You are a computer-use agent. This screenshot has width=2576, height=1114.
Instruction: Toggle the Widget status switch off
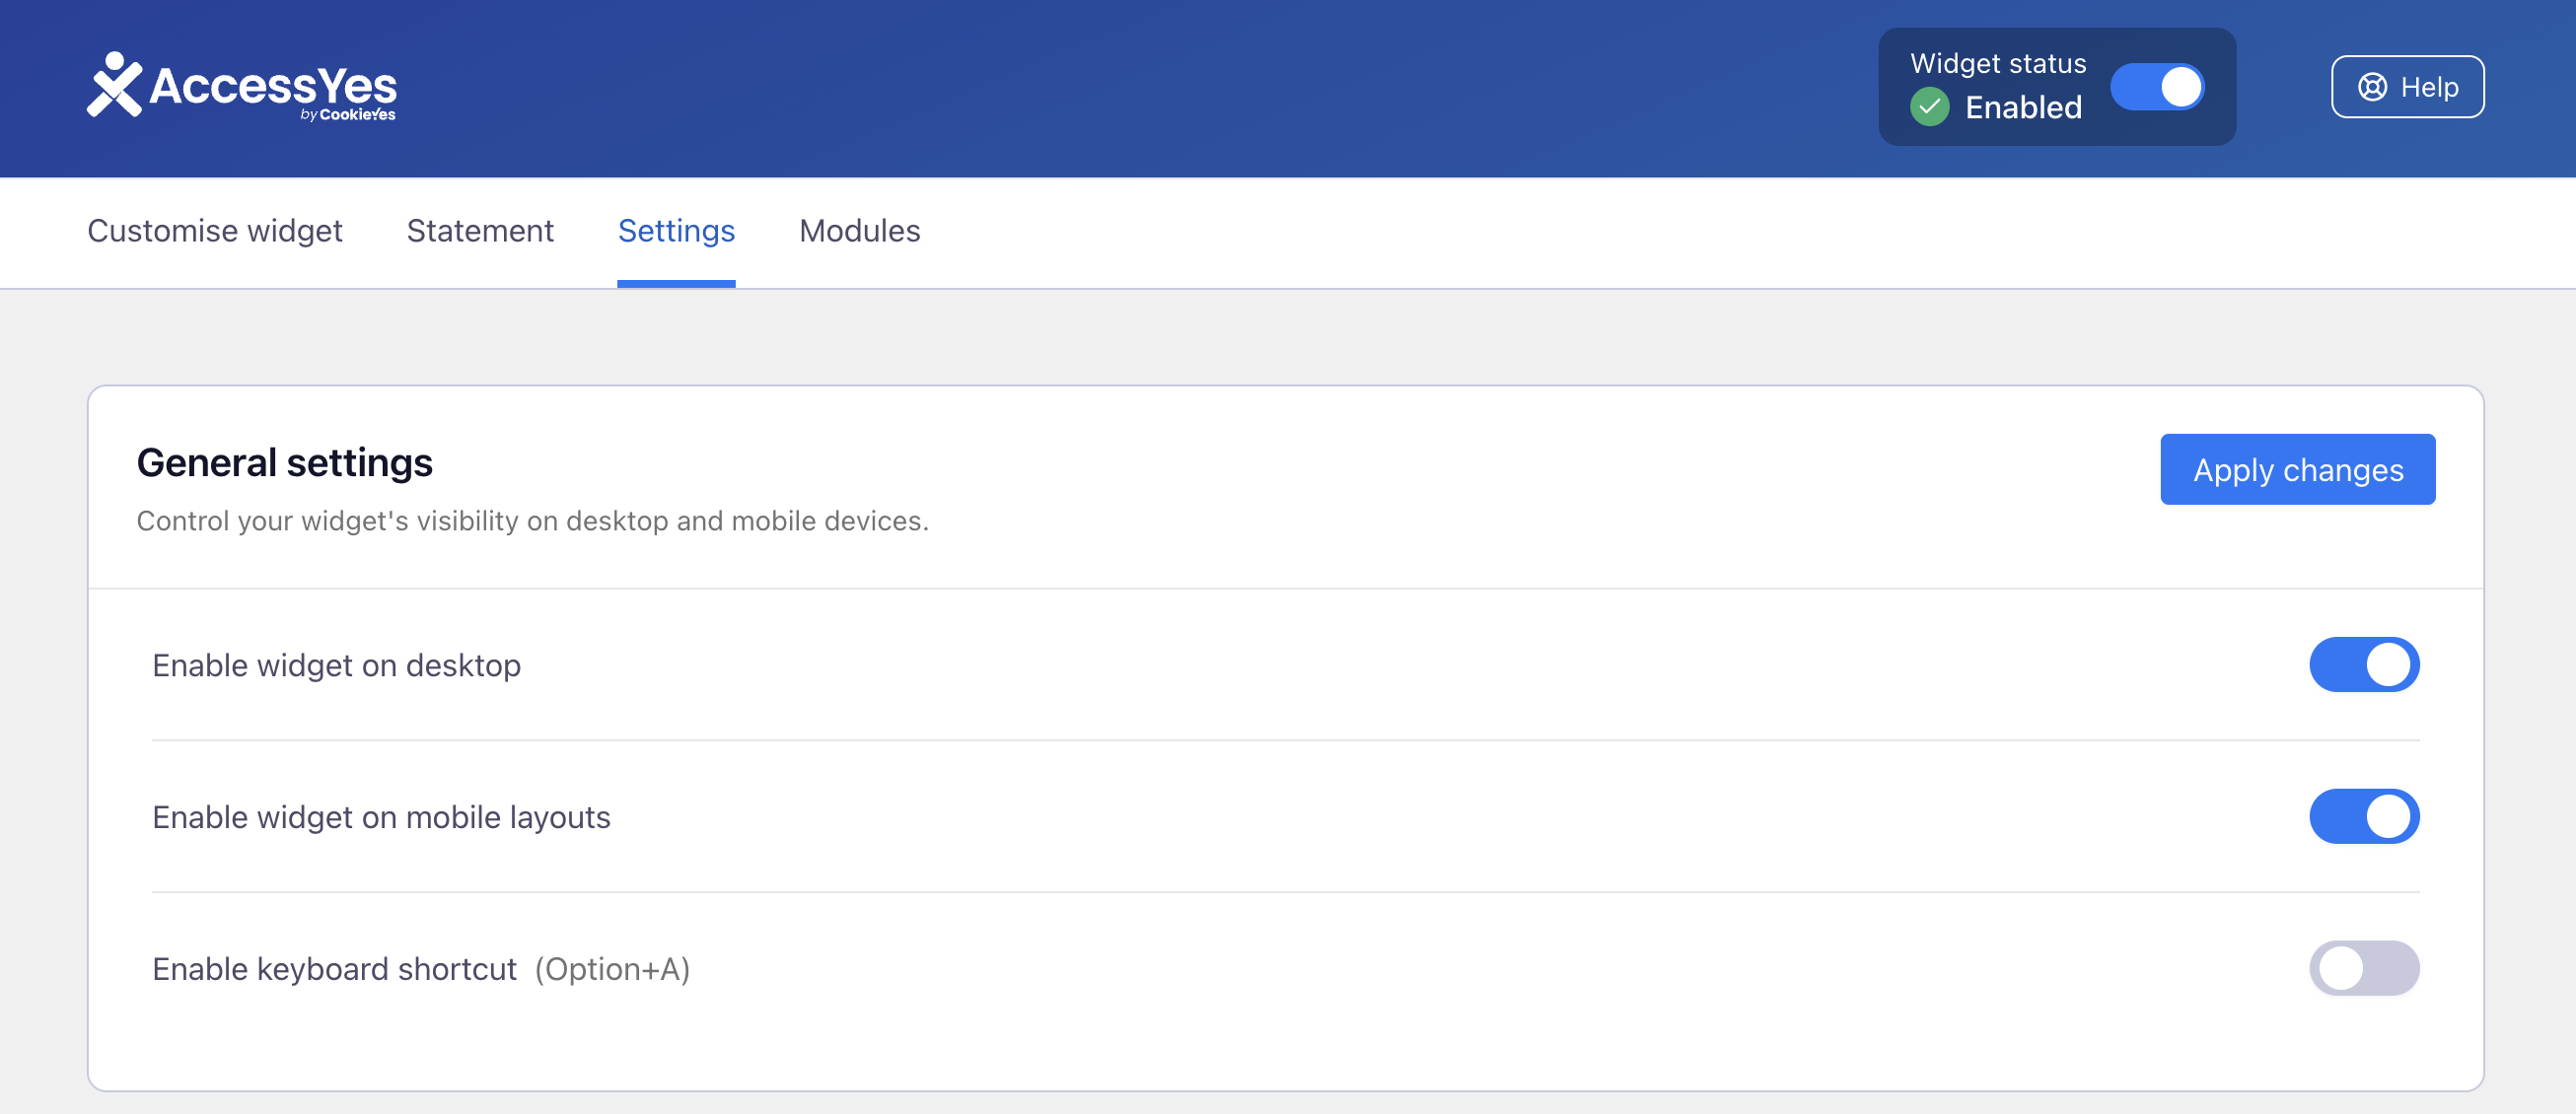coord(2157,87)
